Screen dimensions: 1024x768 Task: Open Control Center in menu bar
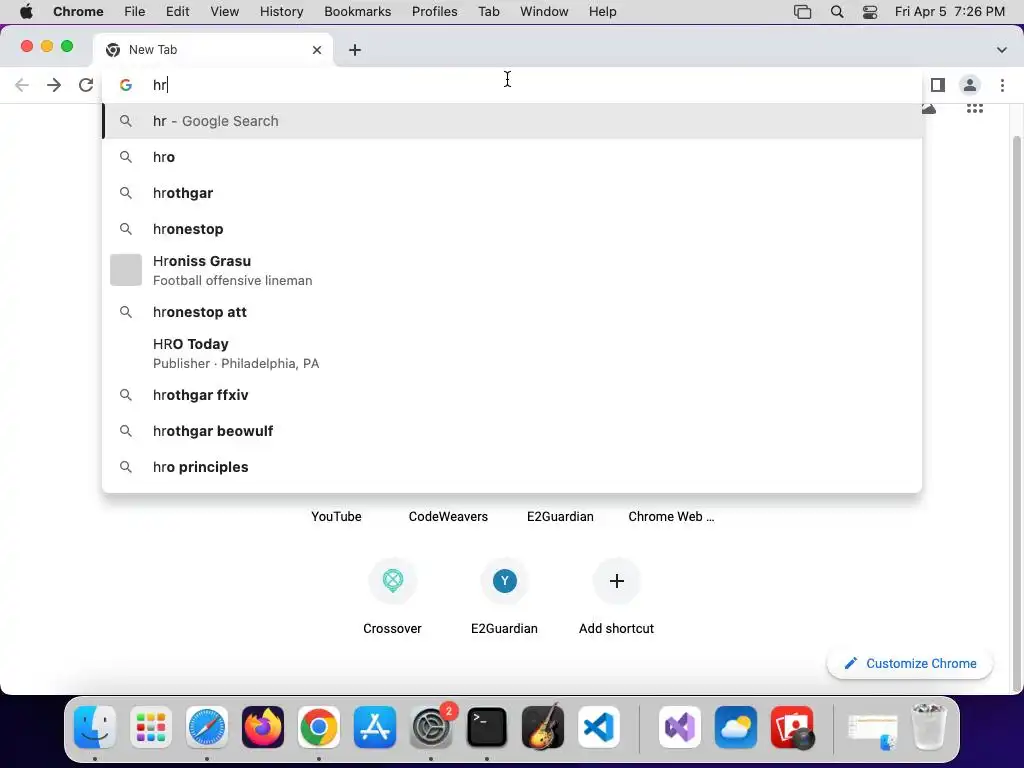click(x=870, y=12)
